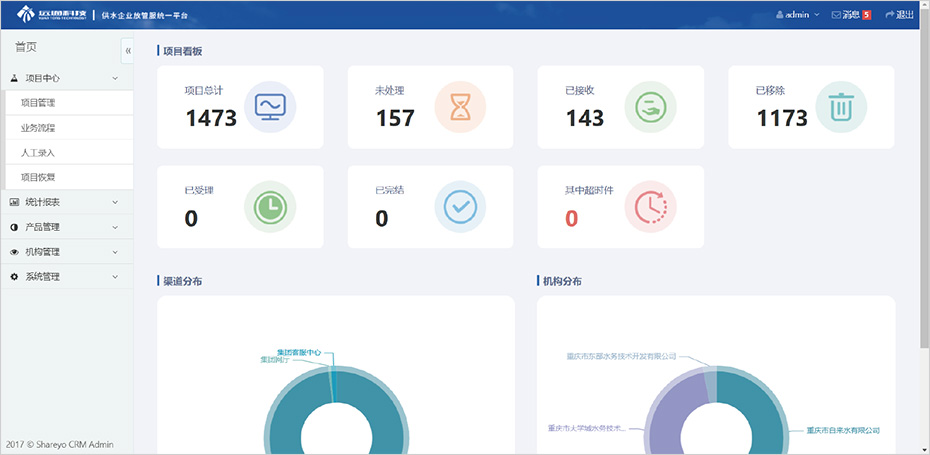This screenshot has height=455, width=930.
Task: Click the flask icon beside 项目中心
Action: click(x=15, y=78)
